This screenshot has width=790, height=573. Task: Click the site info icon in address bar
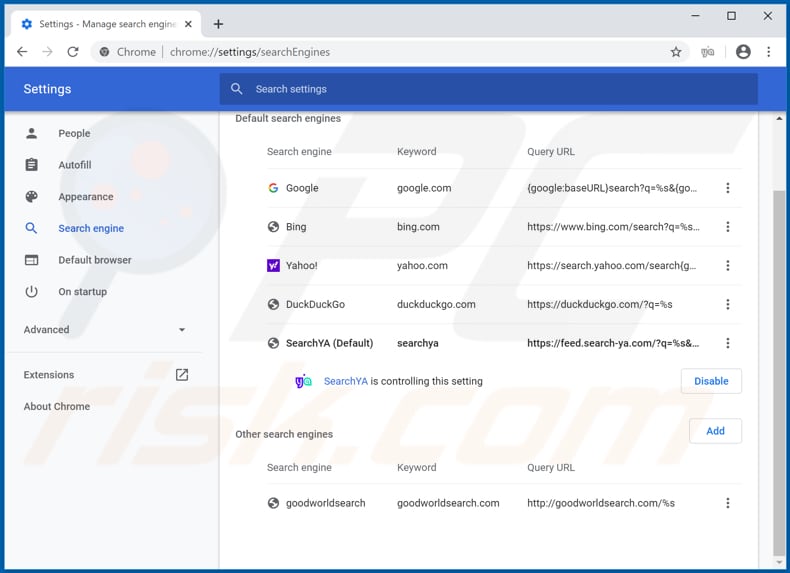pyautogui.click(x=104, y=52)
